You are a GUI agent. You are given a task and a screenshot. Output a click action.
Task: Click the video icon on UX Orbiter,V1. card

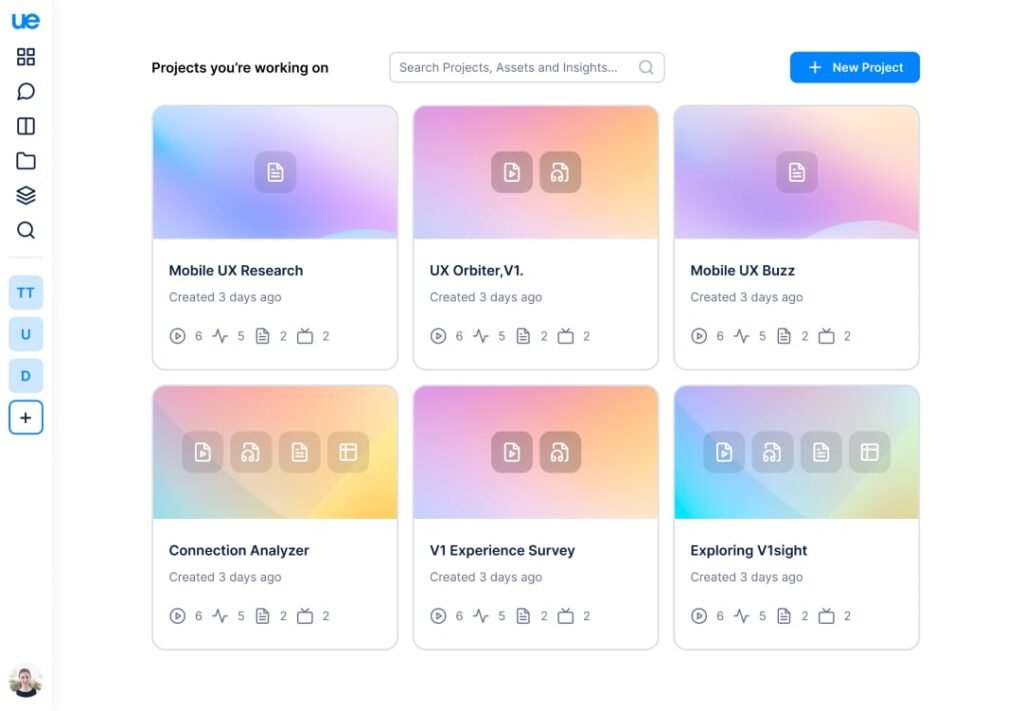click(x=511, y=172)
